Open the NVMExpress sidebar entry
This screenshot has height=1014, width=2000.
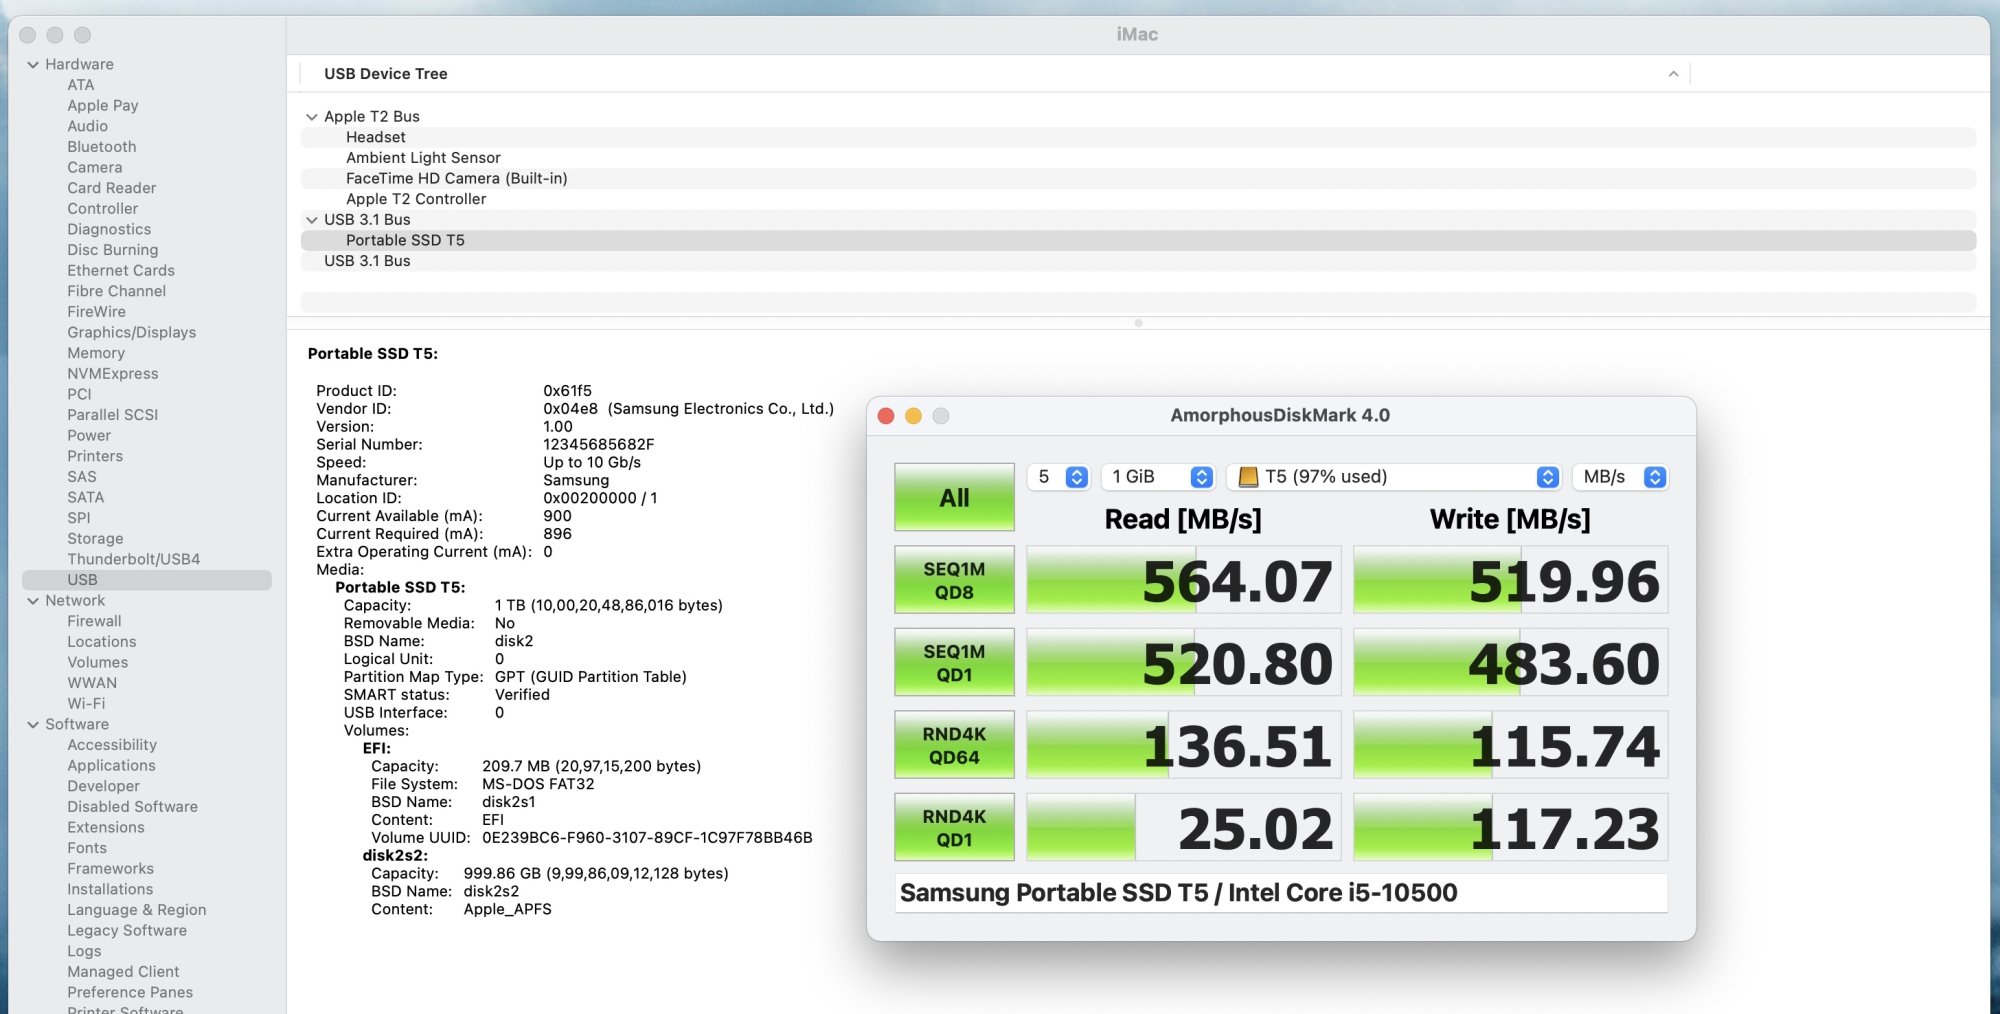coord(113,374)
